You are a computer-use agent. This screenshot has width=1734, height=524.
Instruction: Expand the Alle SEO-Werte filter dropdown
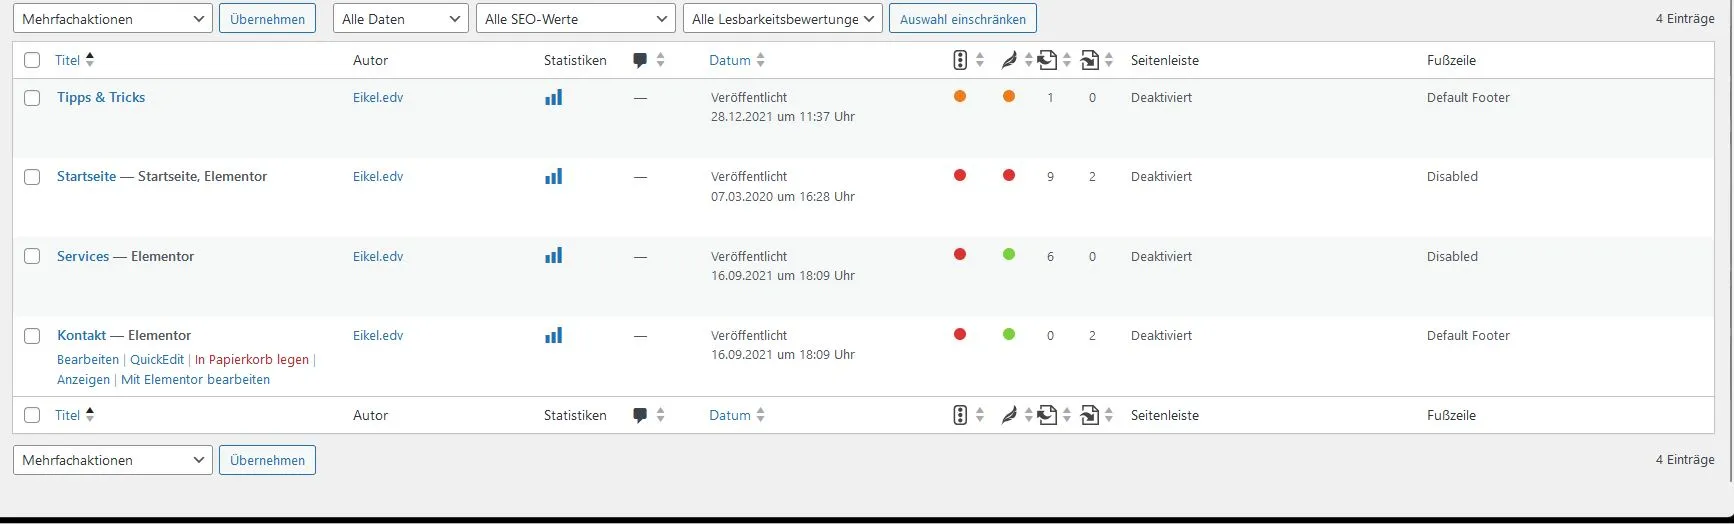point(576,19)
